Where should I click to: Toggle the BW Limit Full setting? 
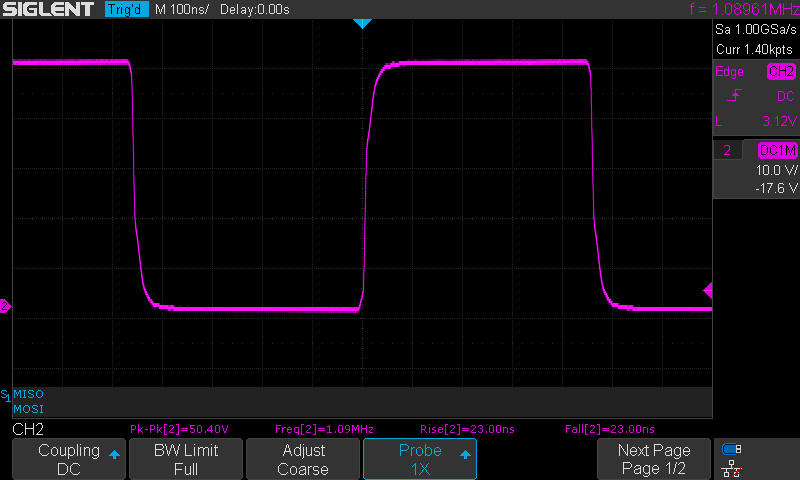pyautogui.click(x=186, y=459)
